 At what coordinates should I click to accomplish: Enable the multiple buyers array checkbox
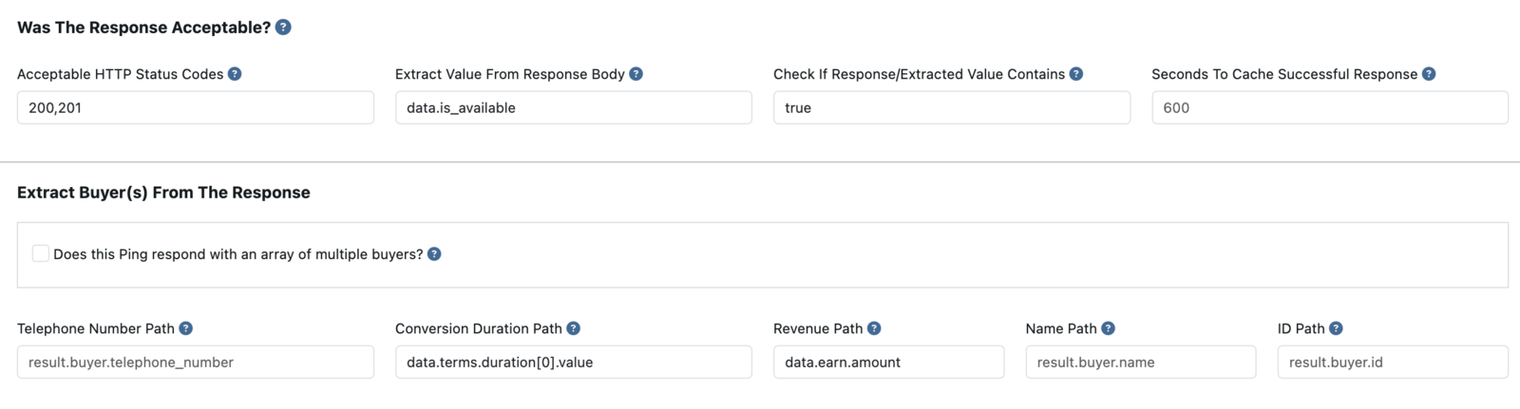coord(40,254)
